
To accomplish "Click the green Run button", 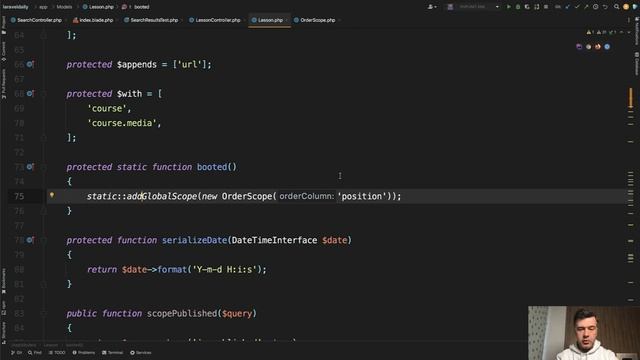I will 509,7.
